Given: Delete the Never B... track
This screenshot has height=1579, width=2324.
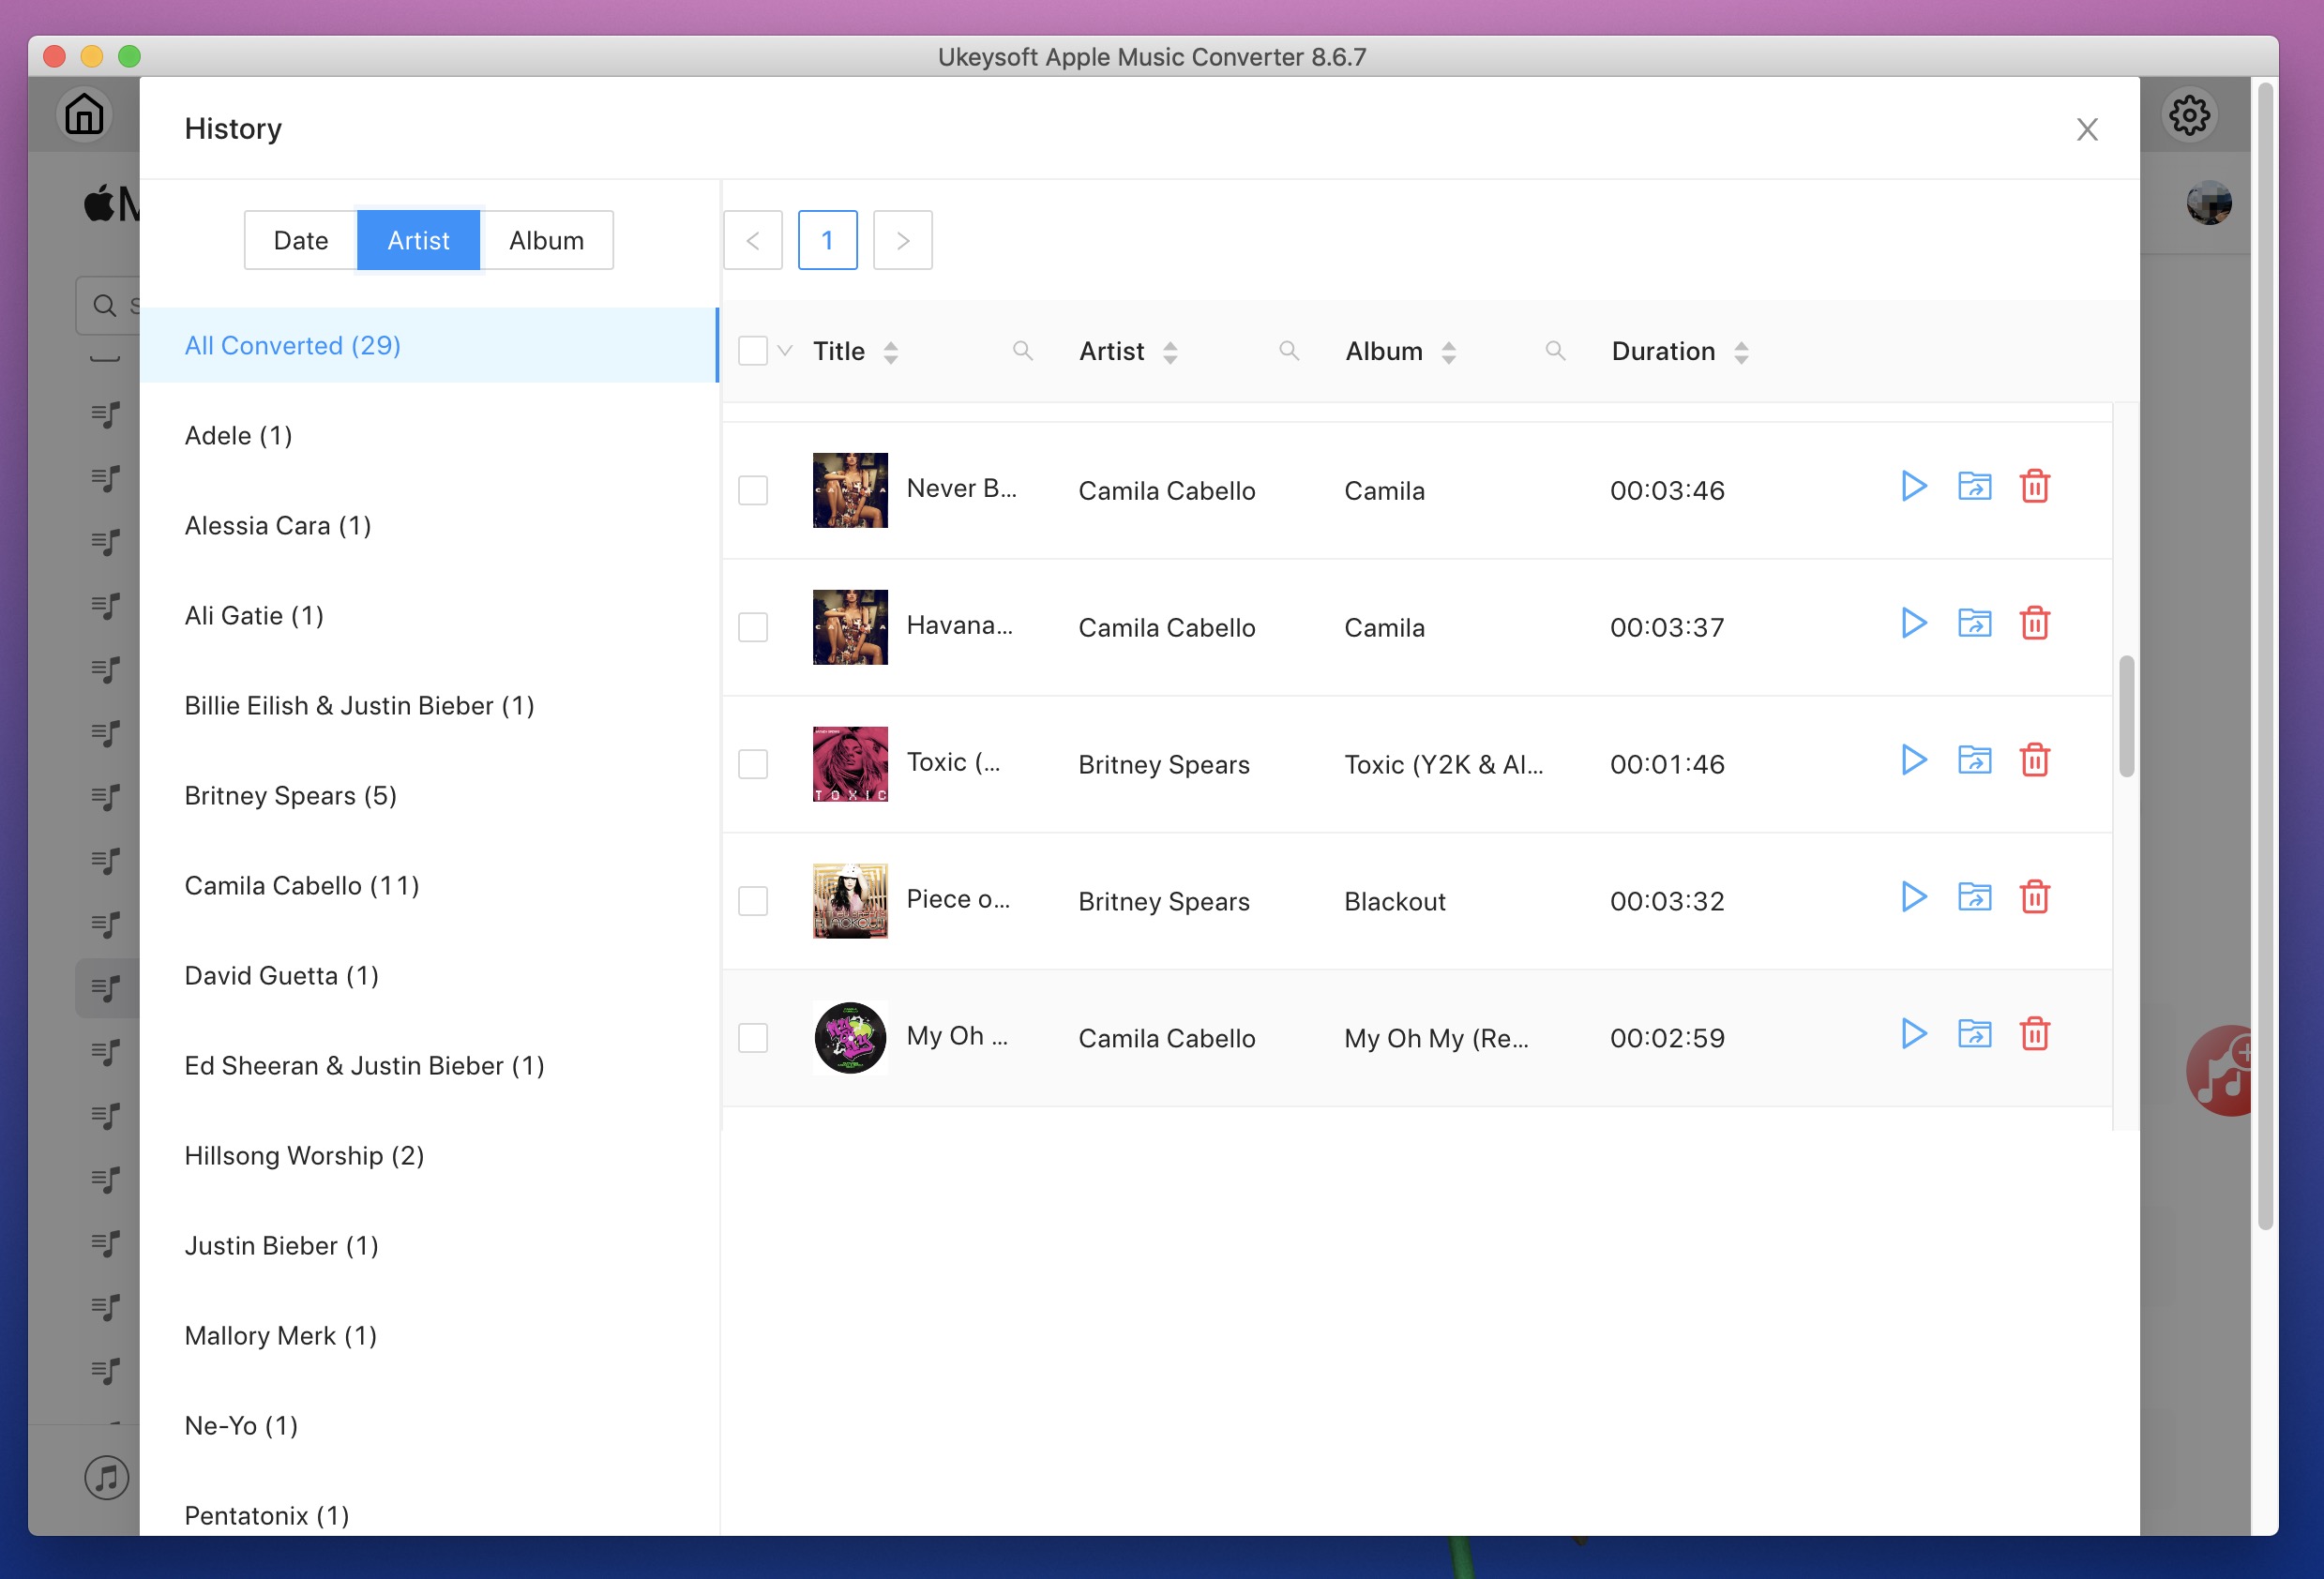Looking at the screenshot, I should pyautogui.click(x=2035, y=487).
